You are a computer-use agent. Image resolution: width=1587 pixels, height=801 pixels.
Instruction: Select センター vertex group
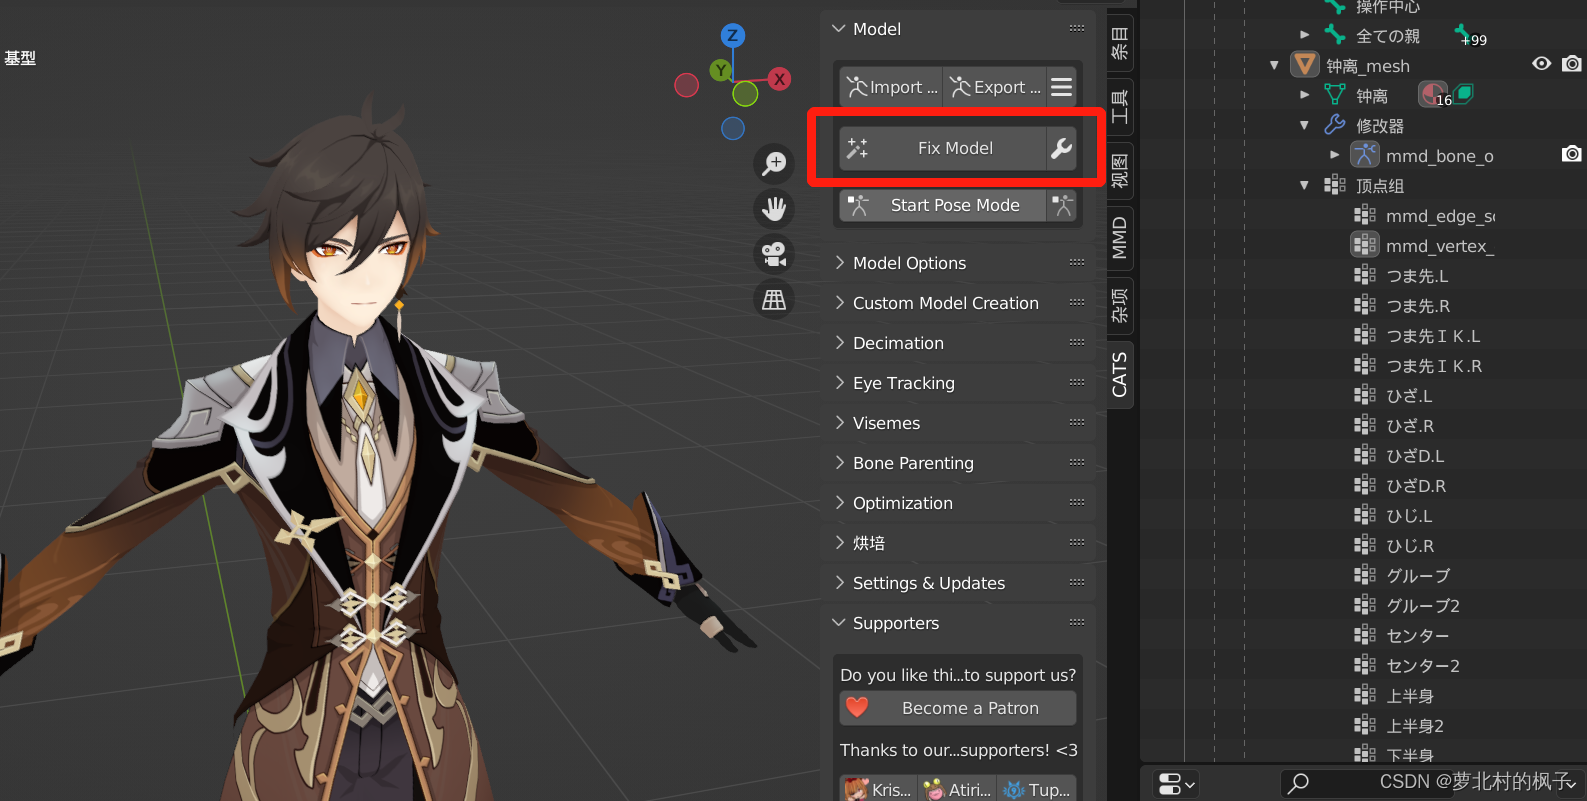pyautogui.click(x=1417, y=636)
